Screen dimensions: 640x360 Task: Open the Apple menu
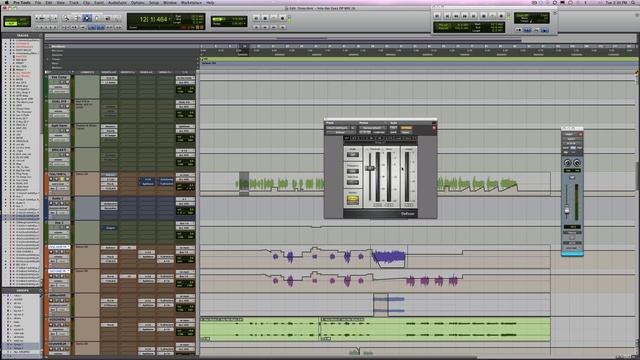click(x=7, y=2)
